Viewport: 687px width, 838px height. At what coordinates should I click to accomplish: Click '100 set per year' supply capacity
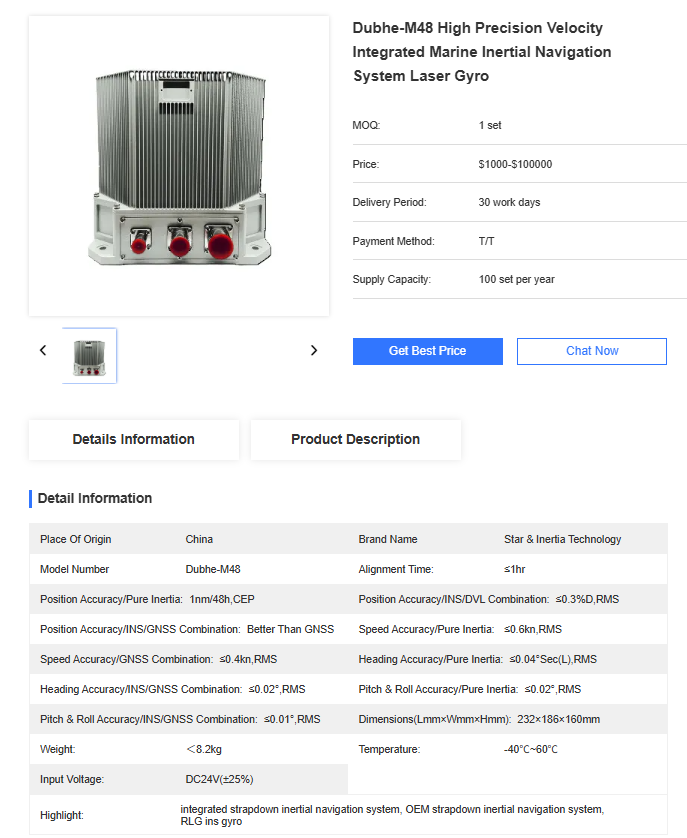click(x=516, y=280)
